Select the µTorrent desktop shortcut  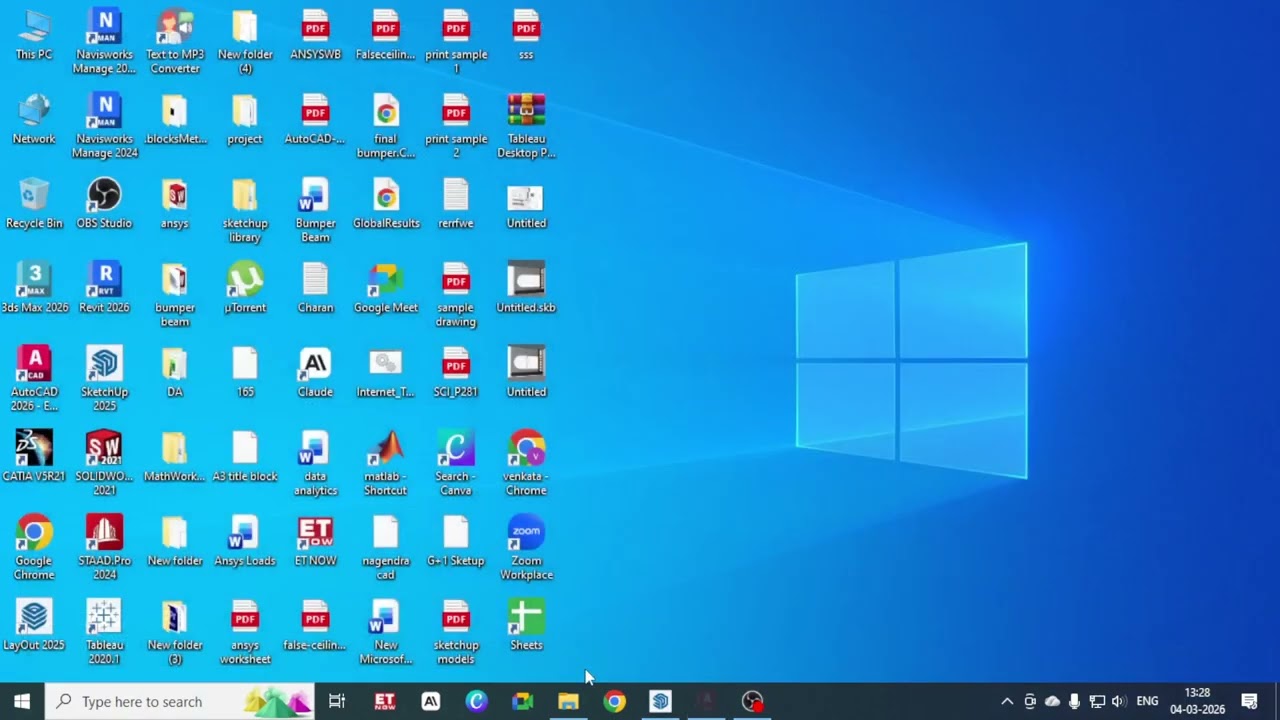click(x=245, y=288)
